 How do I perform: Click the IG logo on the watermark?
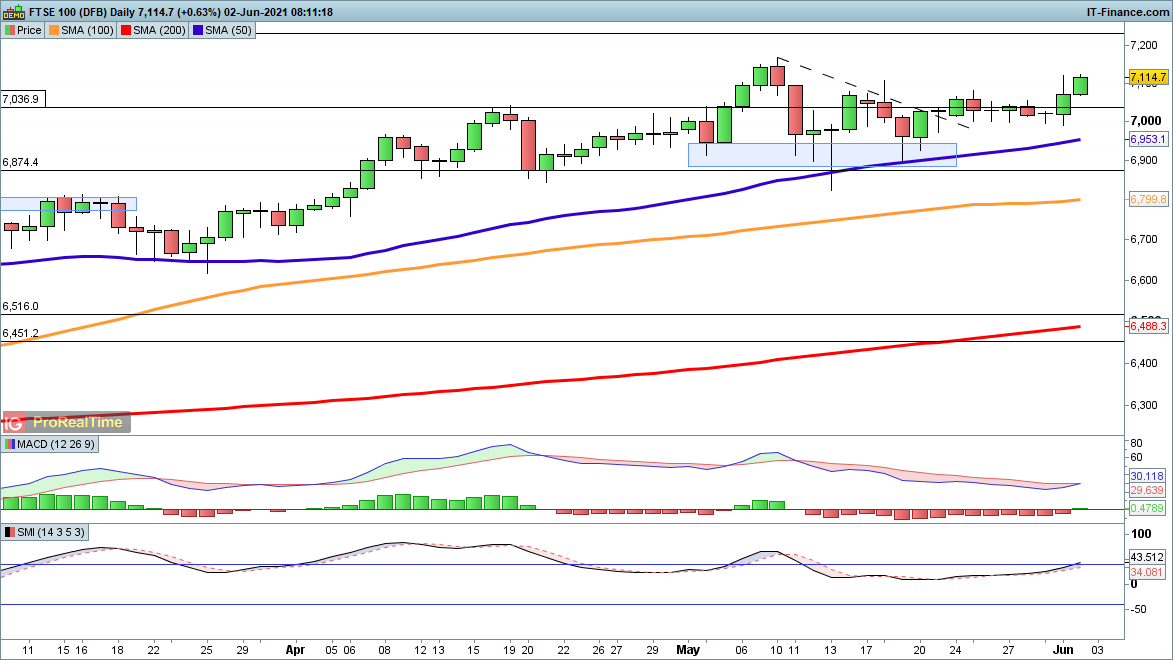(15, 423)
